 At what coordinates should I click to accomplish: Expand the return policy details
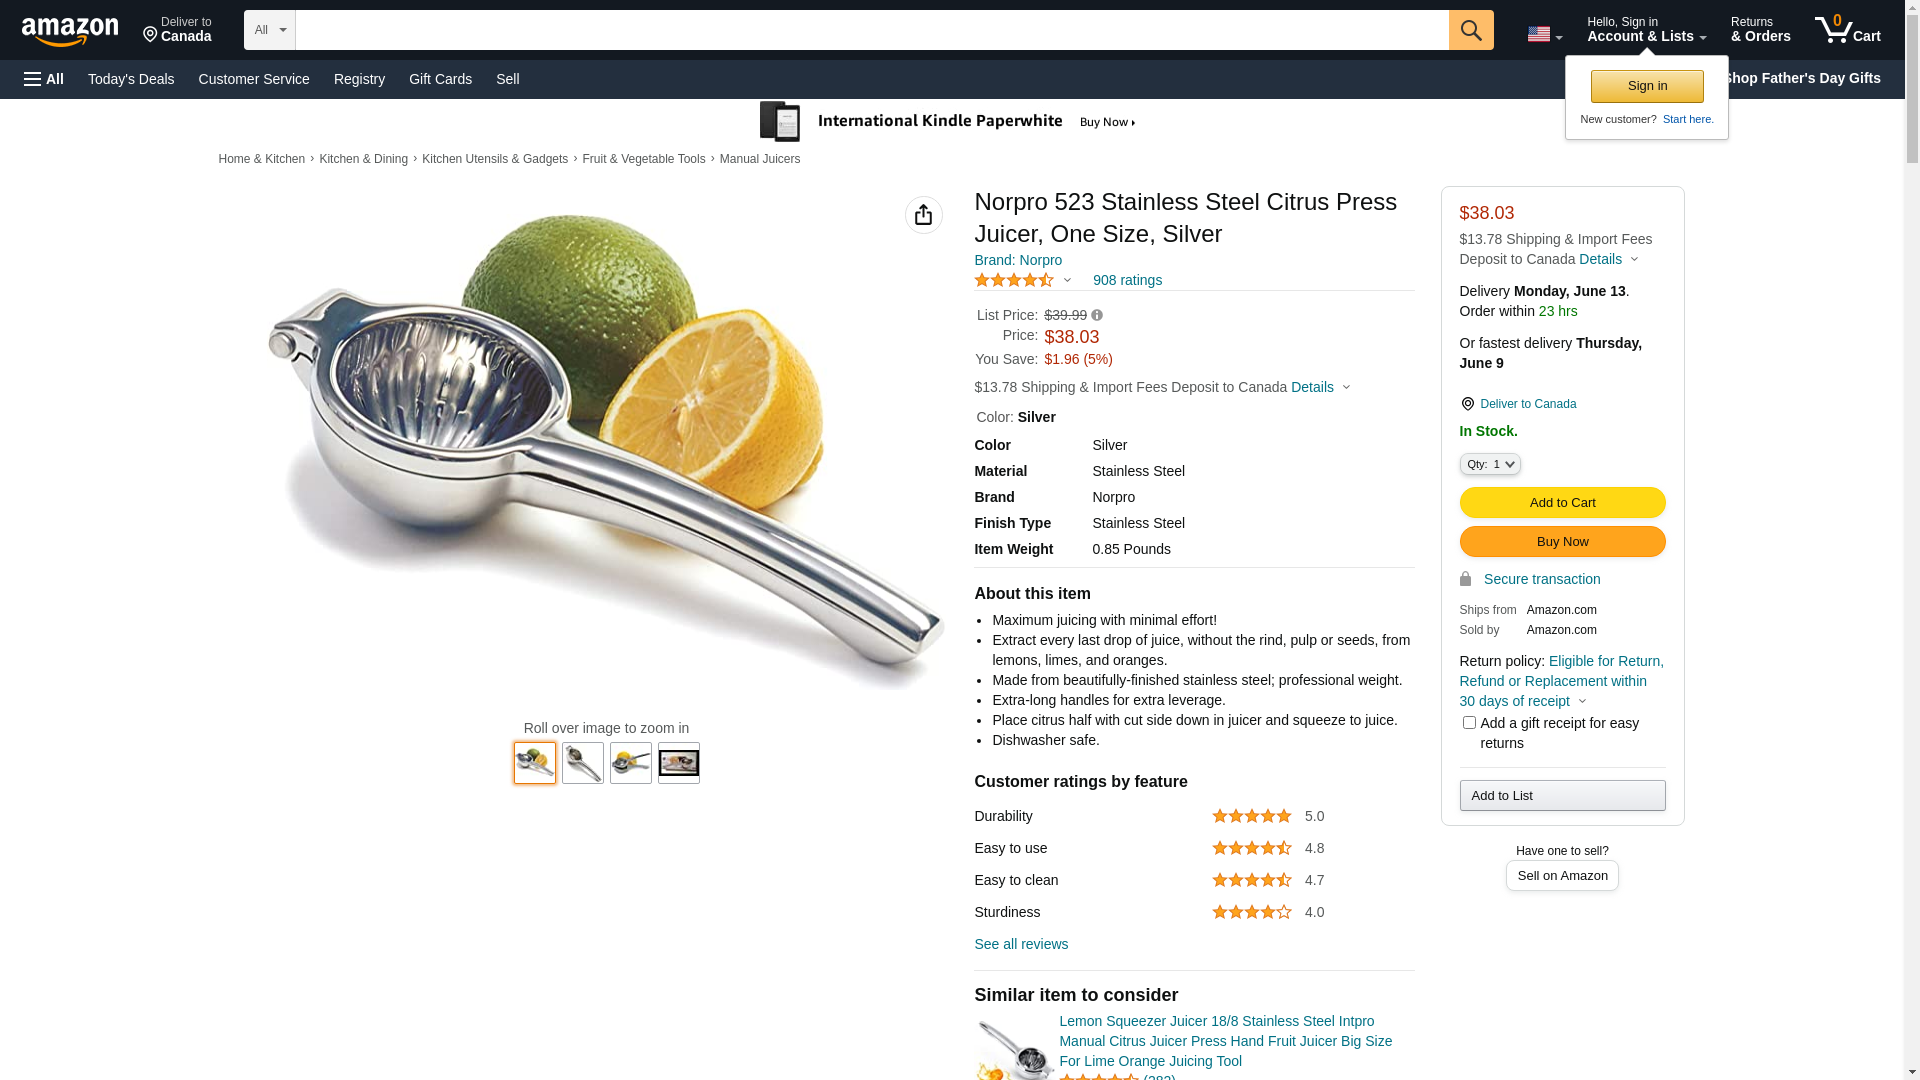(x=1582, y=701)
